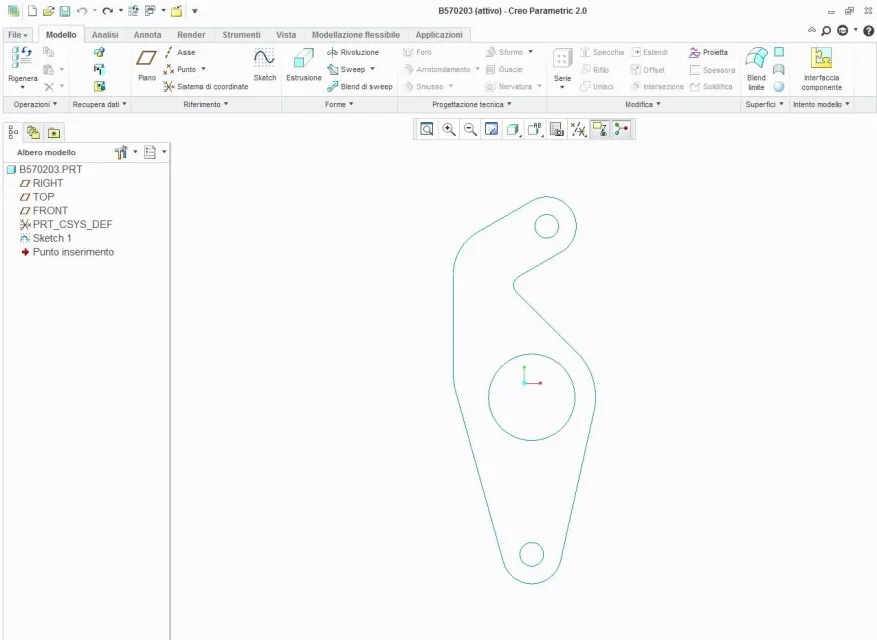Expand the Operazioni group dropdown
This screenshot has width=877, height=640.
pos(35,104)
